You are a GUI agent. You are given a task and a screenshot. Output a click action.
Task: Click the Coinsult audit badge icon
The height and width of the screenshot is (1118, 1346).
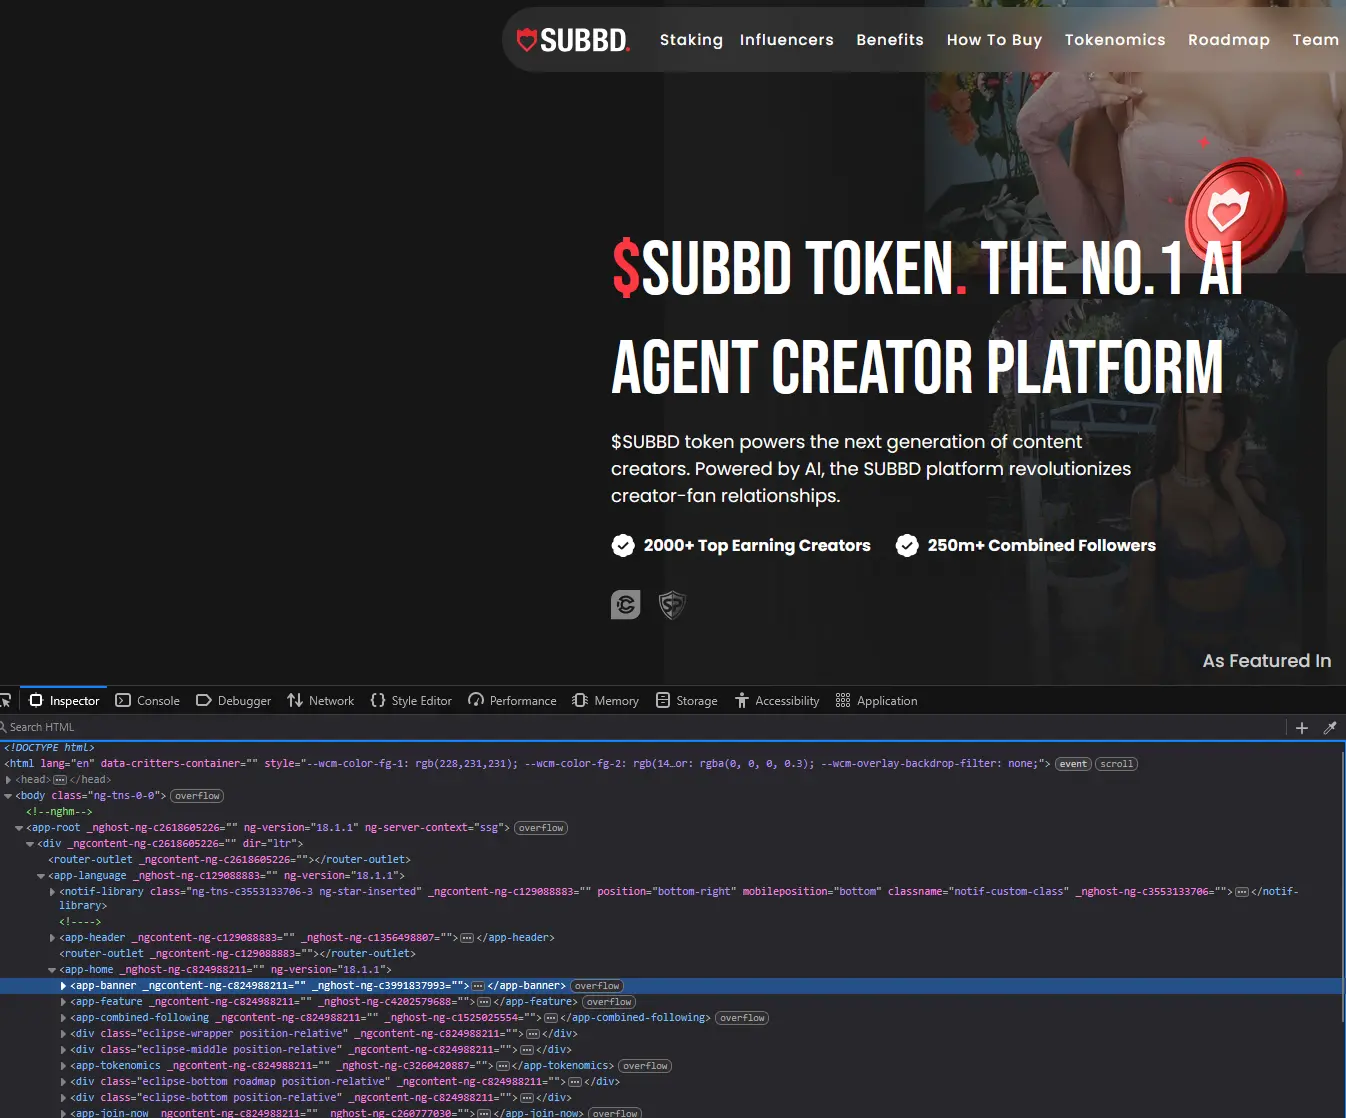click(x=626, y=604)
